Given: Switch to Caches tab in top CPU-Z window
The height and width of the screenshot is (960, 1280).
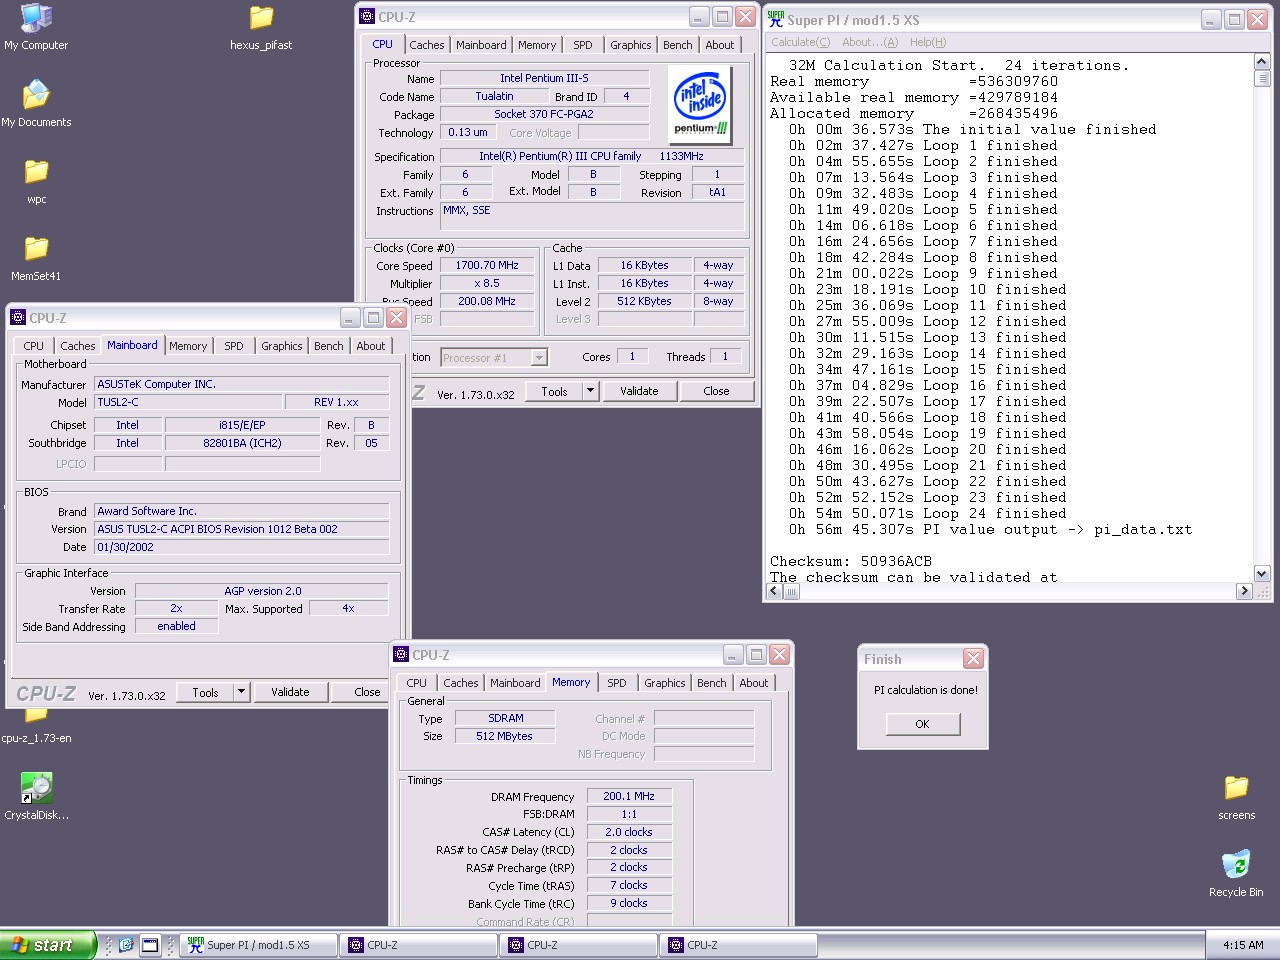Looking at the screenshot, I should coord(427,45).
